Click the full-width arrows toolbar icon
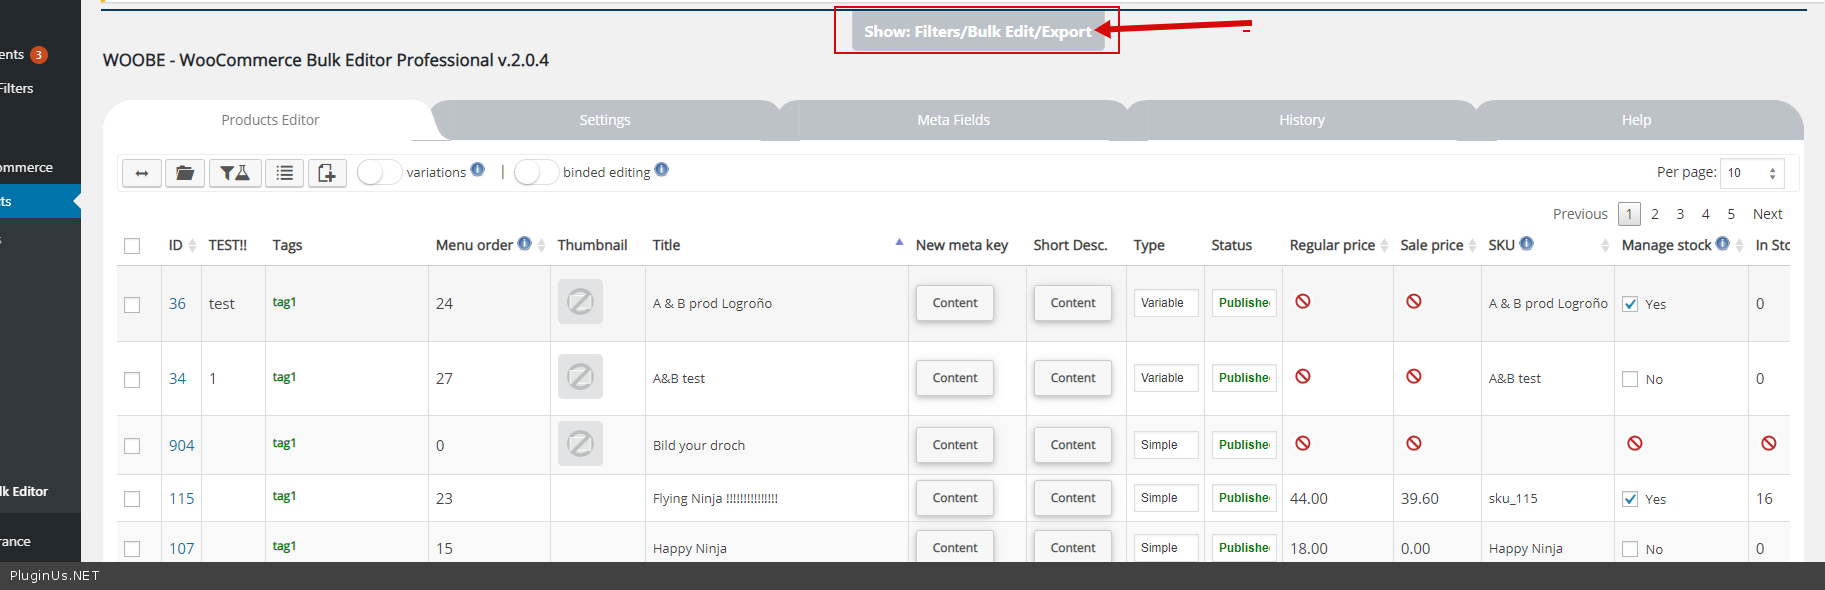 [142, 173]
